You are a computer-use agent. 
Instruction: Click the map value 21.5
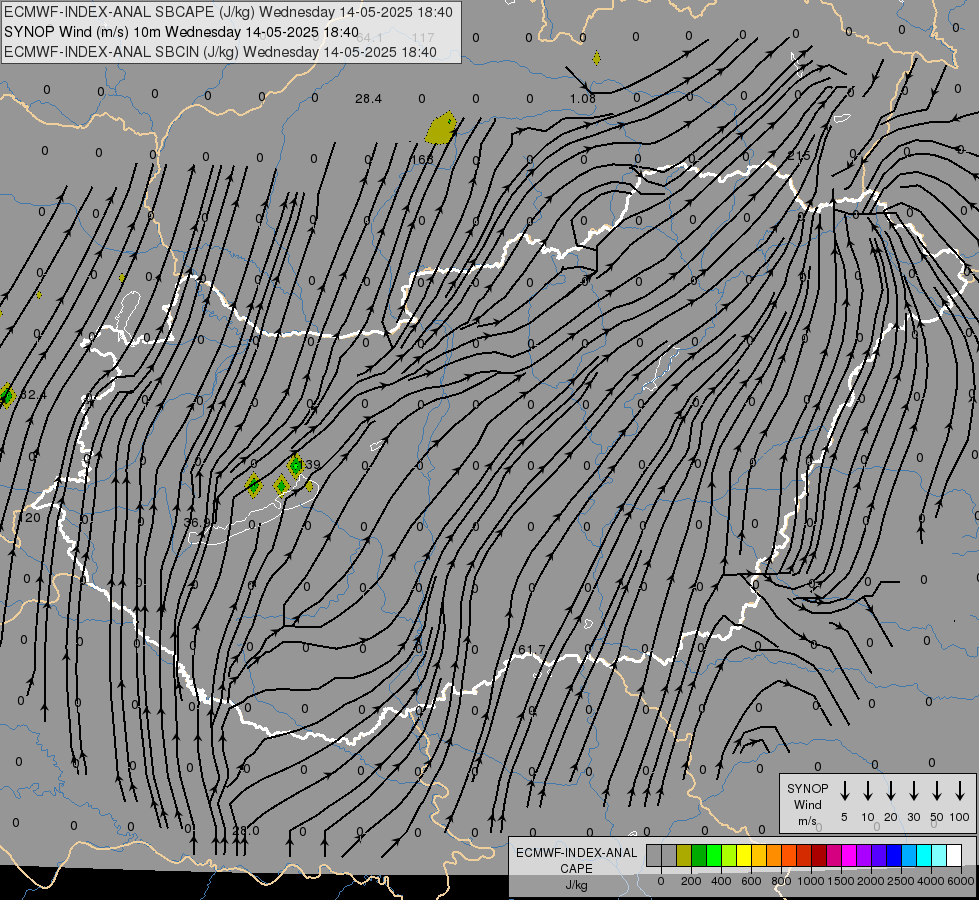pos(799,156)
